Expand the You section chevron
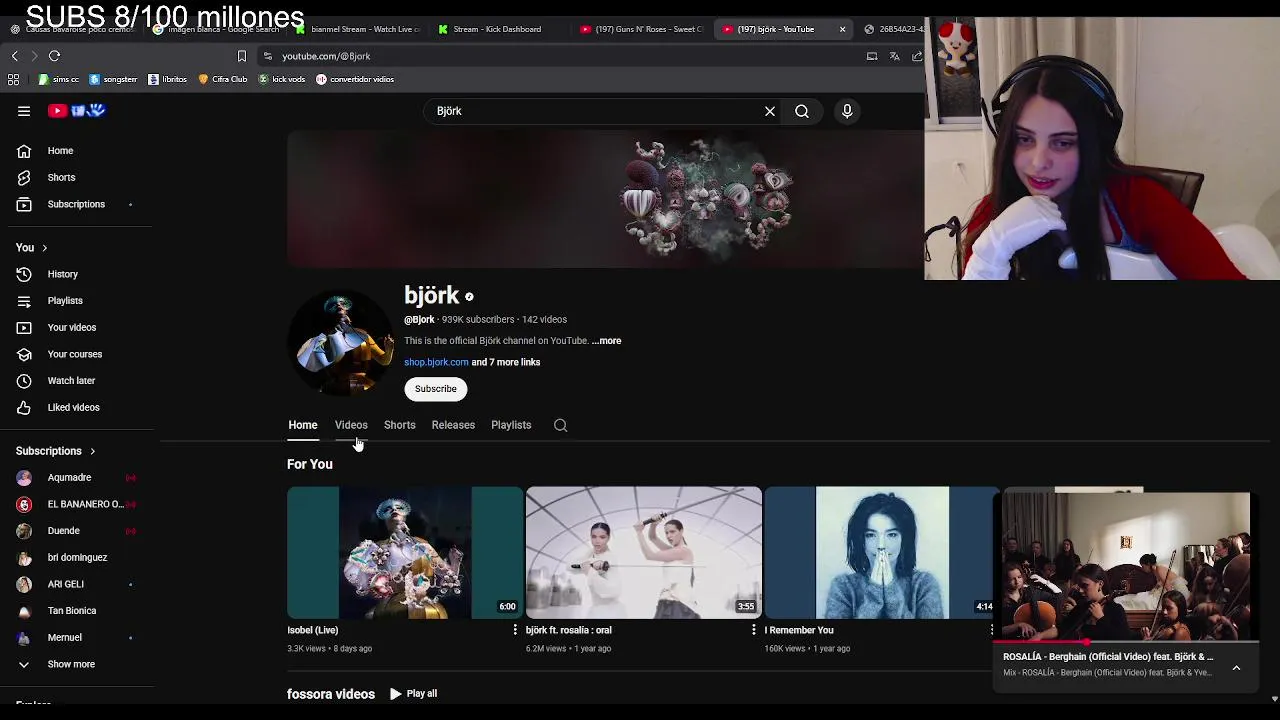The height and width of the screenshot is (720, 1280). point(44,248)
